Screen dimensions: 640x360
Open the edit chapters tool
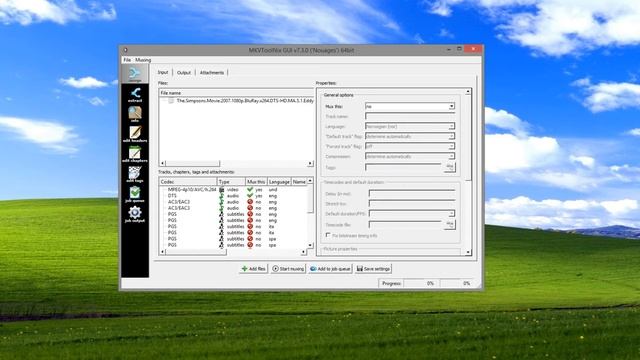click(x=135, y=154)
